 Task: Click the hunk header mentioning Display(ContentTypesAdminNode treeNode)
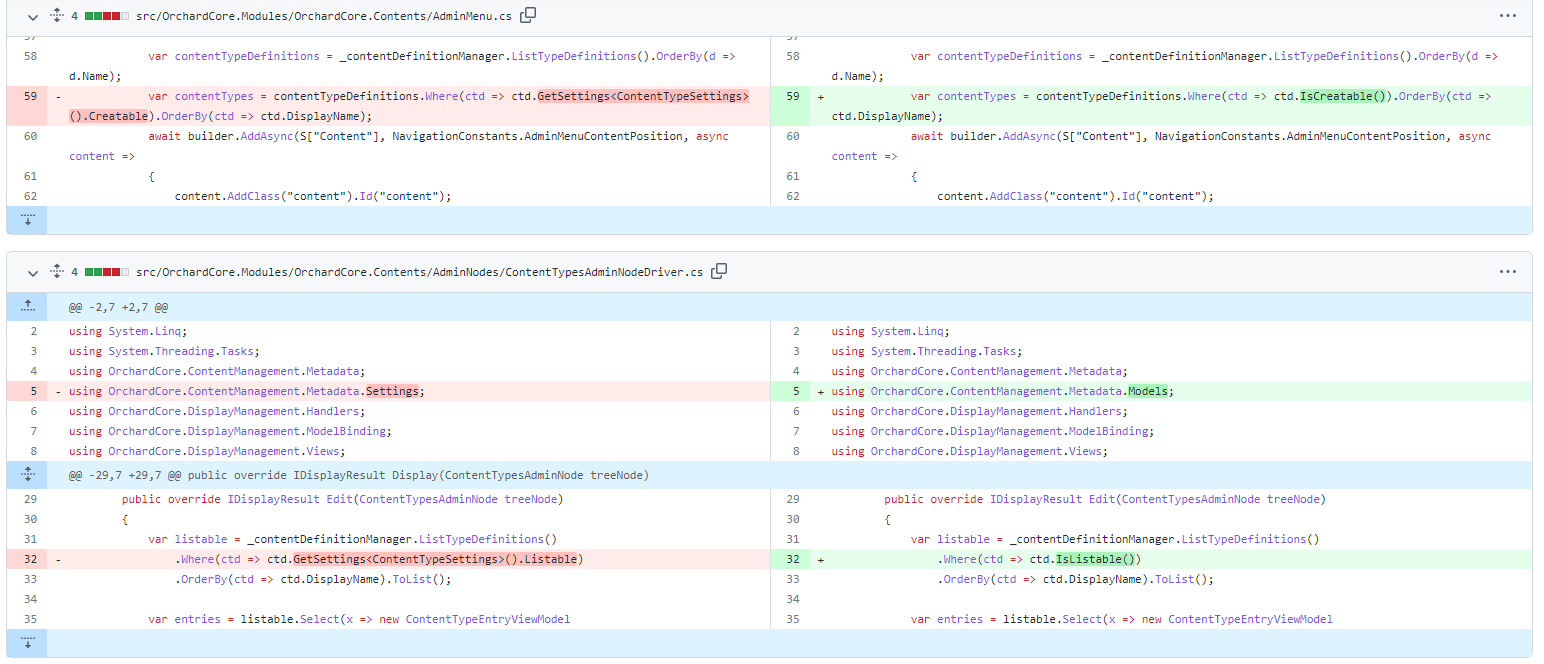359,475
